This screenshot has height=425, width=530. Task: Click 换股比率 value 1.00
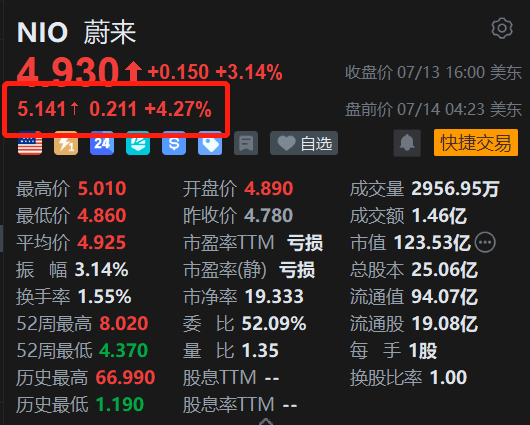coord(448,377)
